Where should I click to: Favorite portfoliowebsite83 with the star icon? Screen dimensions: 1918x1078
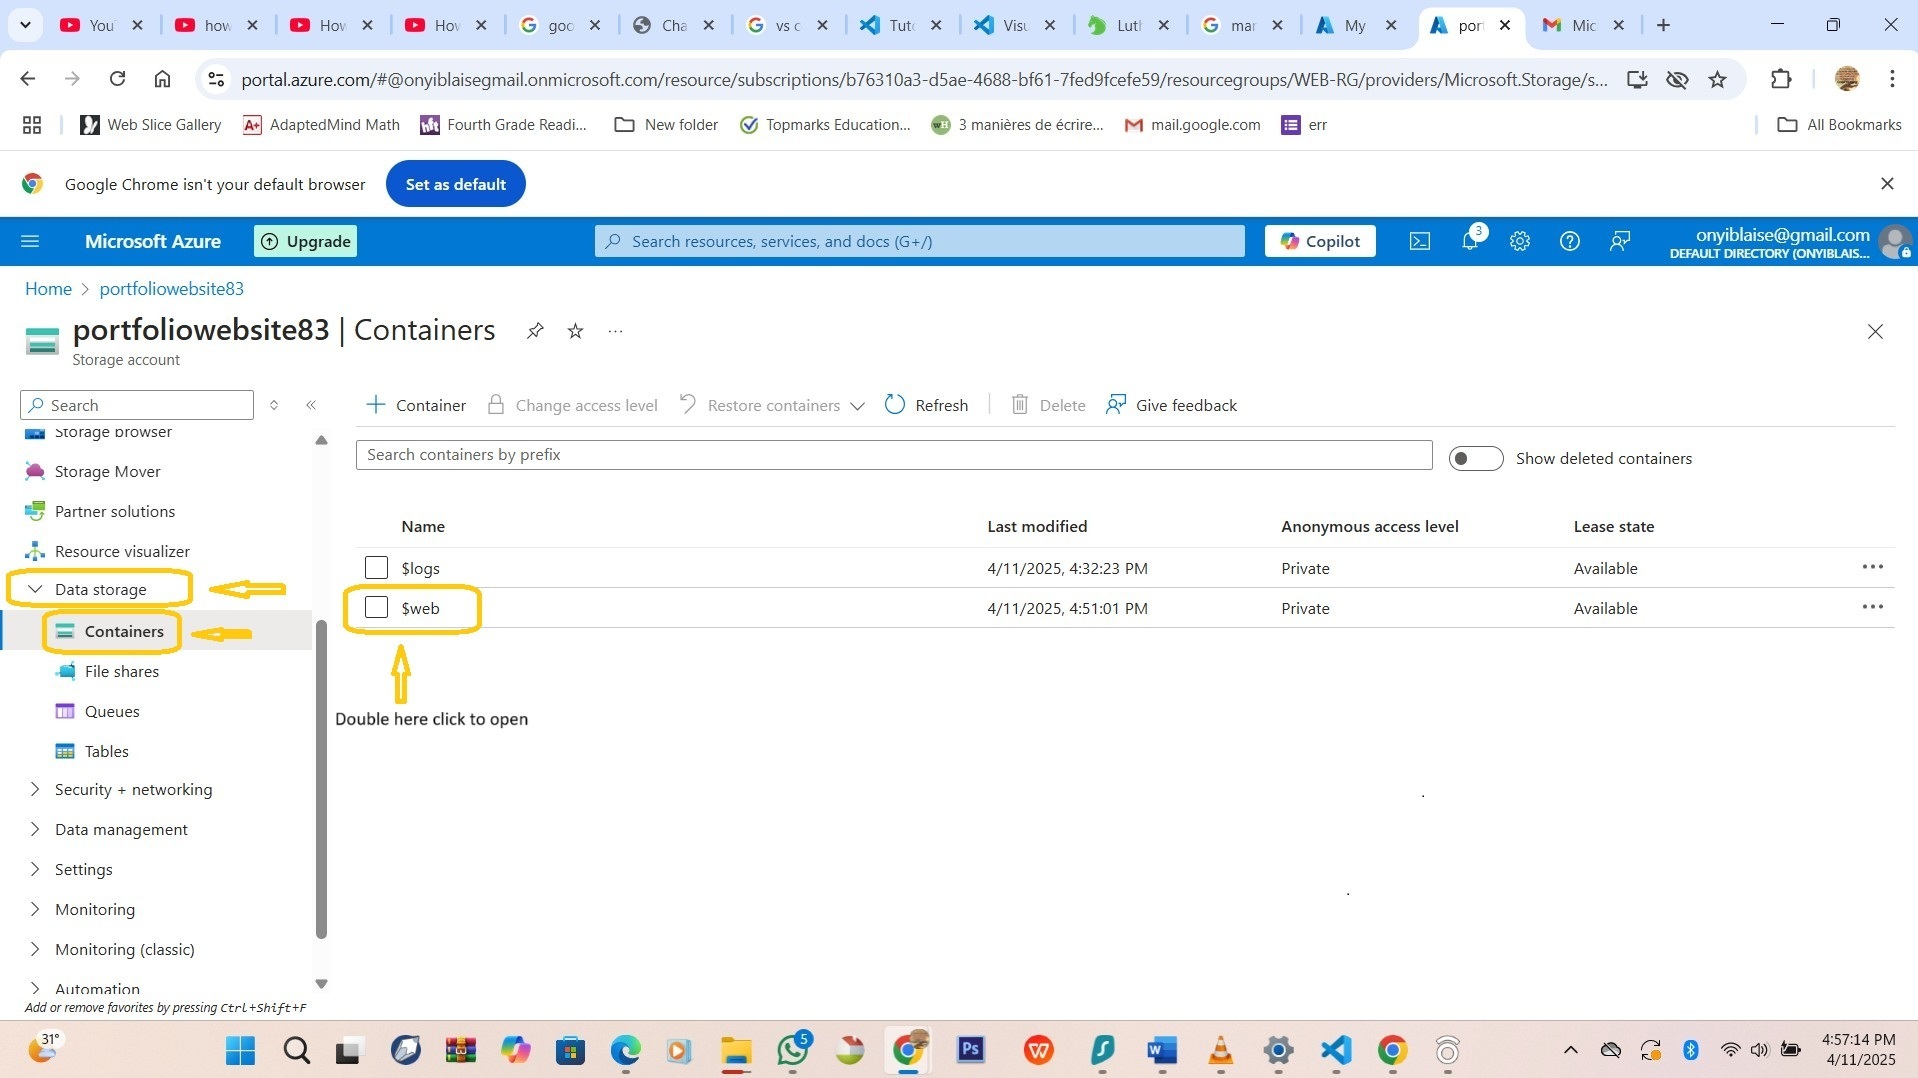click(575, 331)
